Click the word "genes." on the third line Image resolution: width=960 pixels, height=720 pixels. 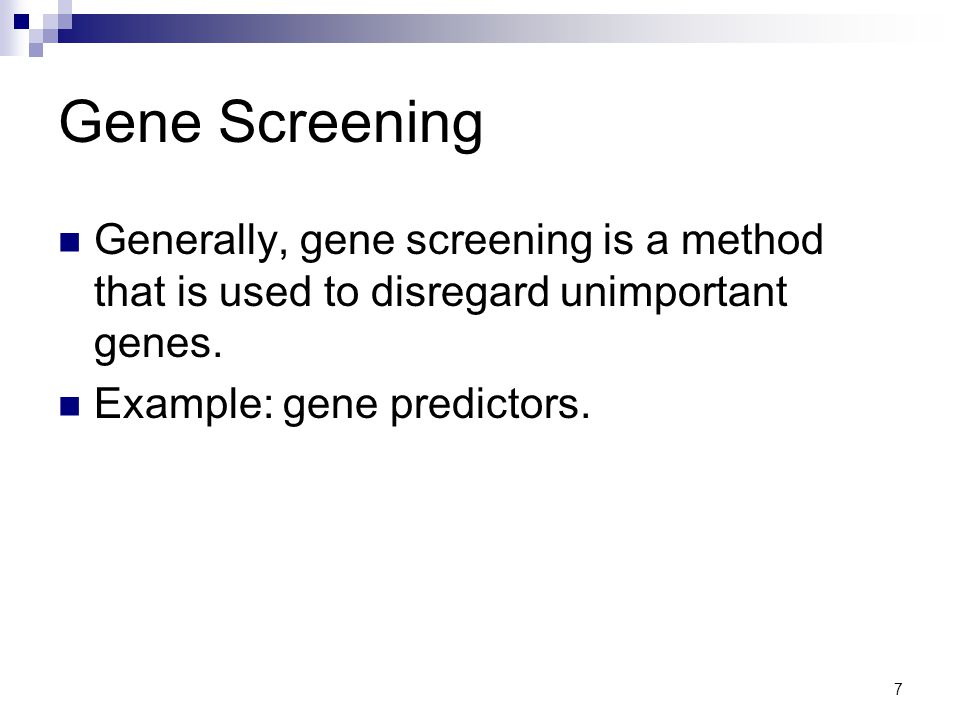click(x=158, y=345)
